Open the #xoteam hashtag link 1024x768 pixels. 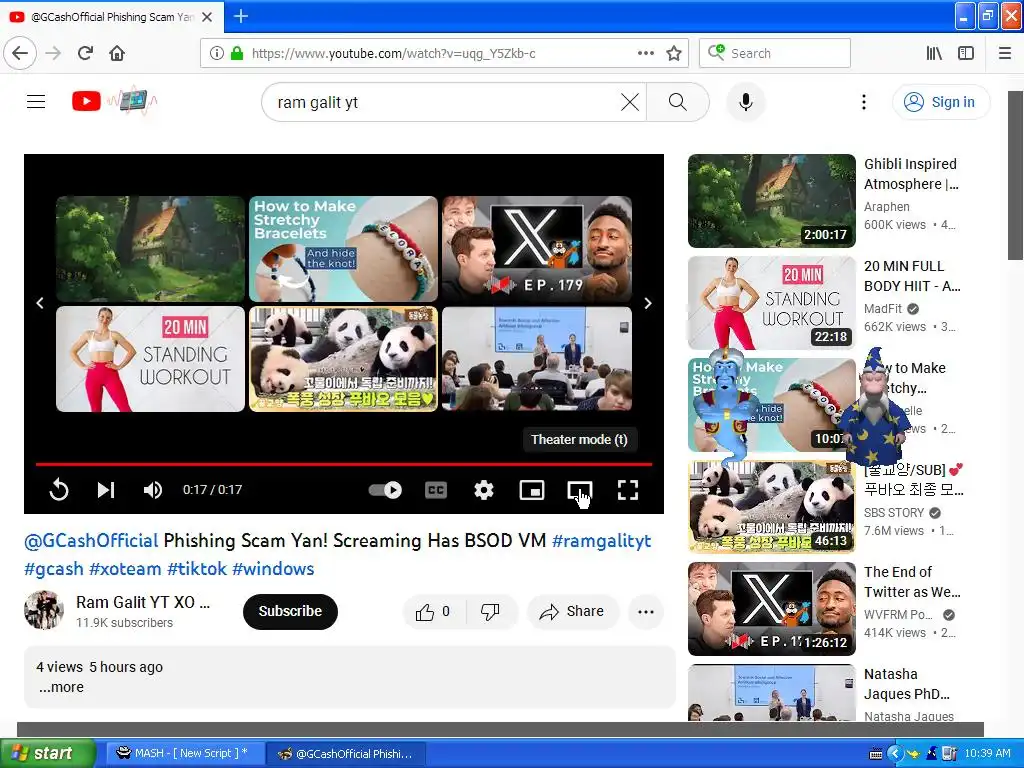coord(125,569)
